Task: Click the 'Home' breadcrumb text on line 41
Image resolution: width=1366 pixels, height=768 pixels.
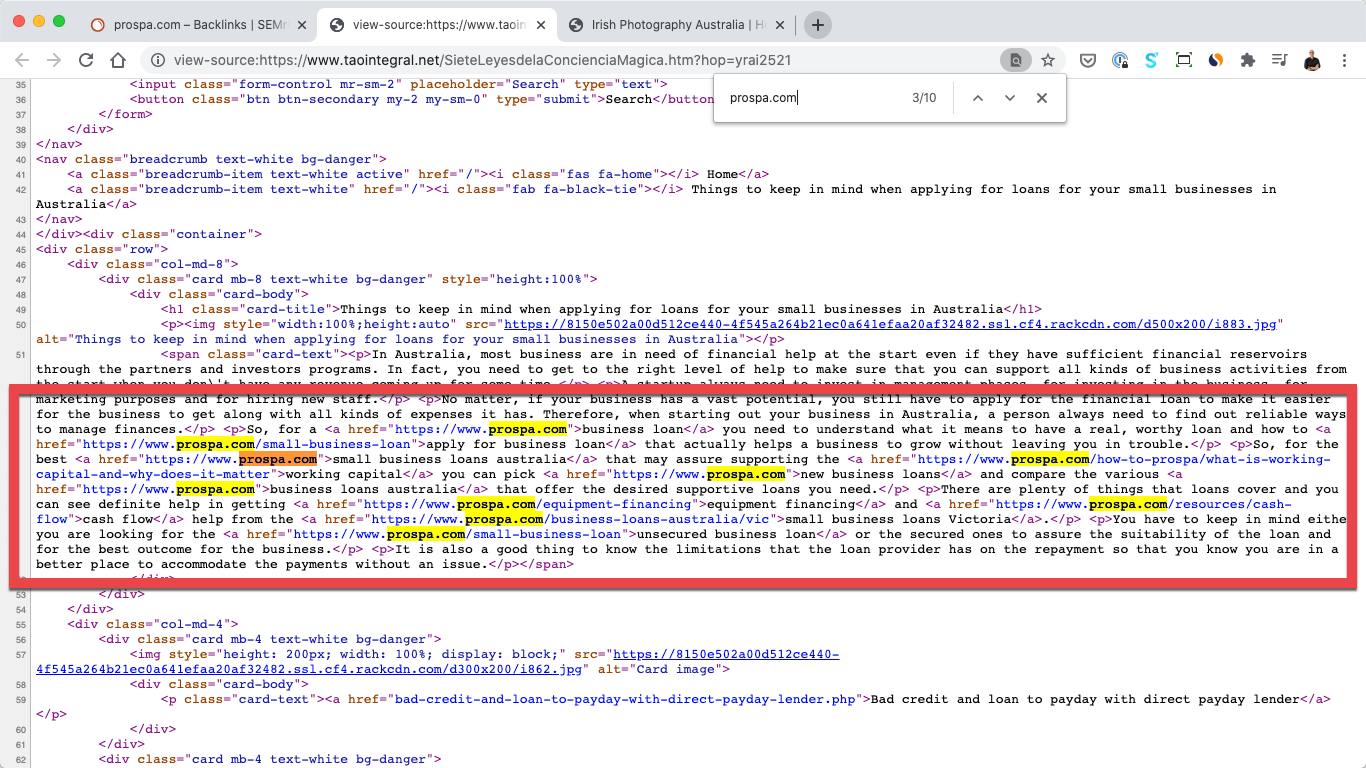Action: pos(722,174)
